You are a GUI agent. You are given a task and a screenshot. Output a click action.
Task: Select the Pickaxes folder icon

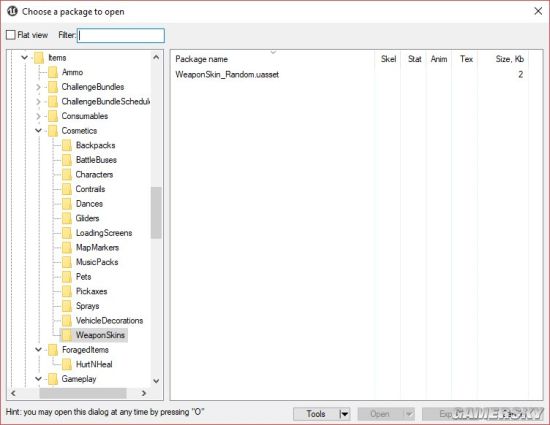[67, 291]
